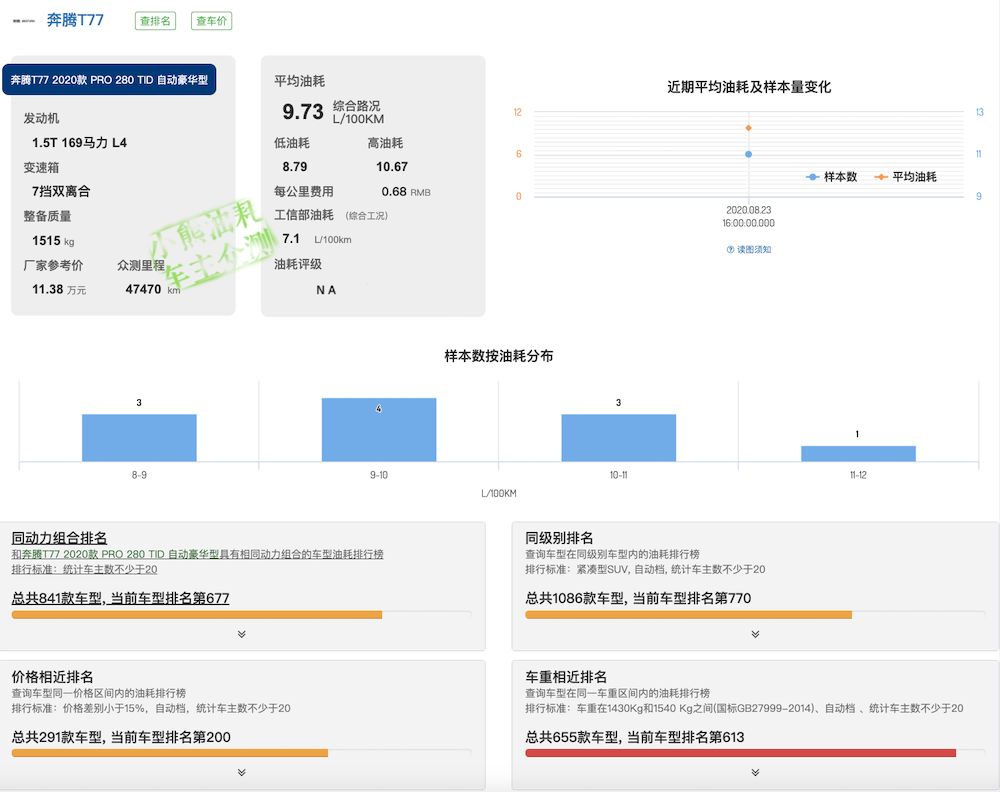Click the 同级别排名 heading
This screenshot has height=792, width=1000.
click(x=559, y=538)
